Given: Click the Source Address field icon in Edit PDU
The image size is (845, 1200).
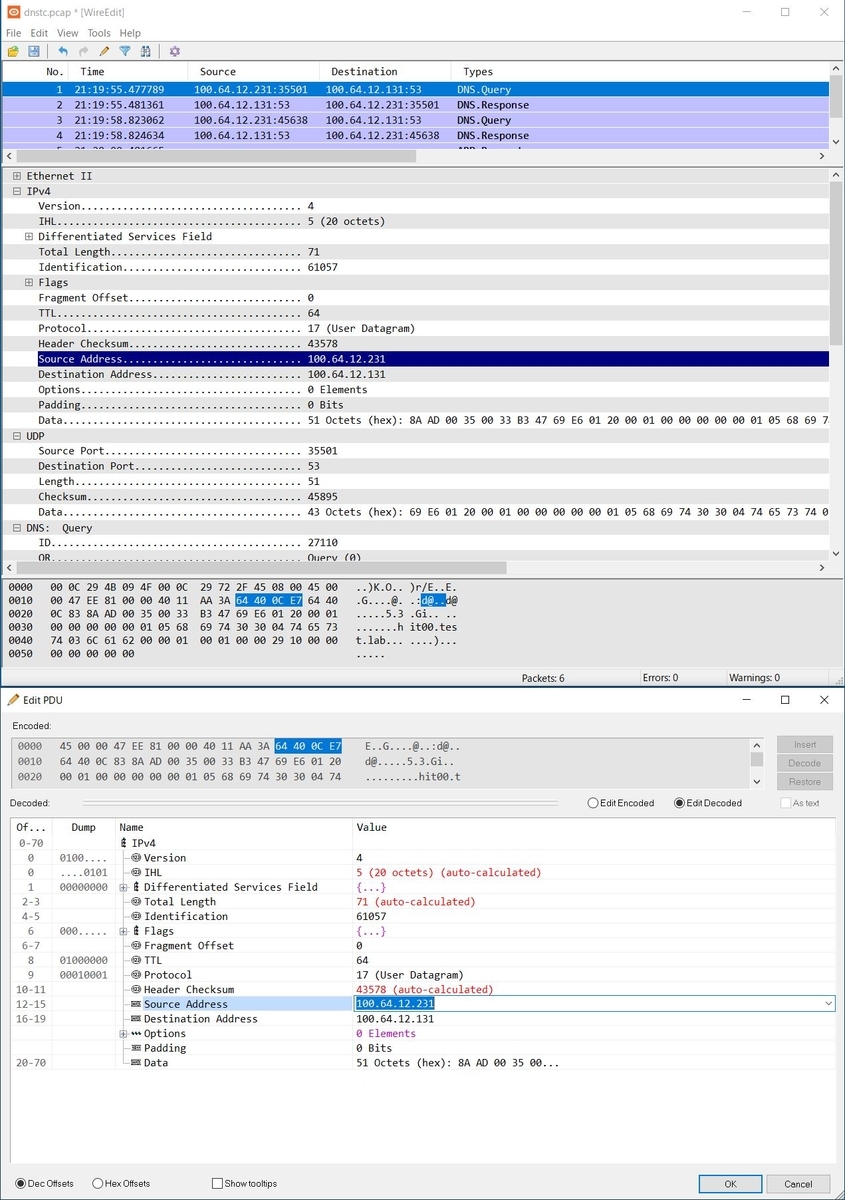Looking at the screenshot, I should 136,1004.
